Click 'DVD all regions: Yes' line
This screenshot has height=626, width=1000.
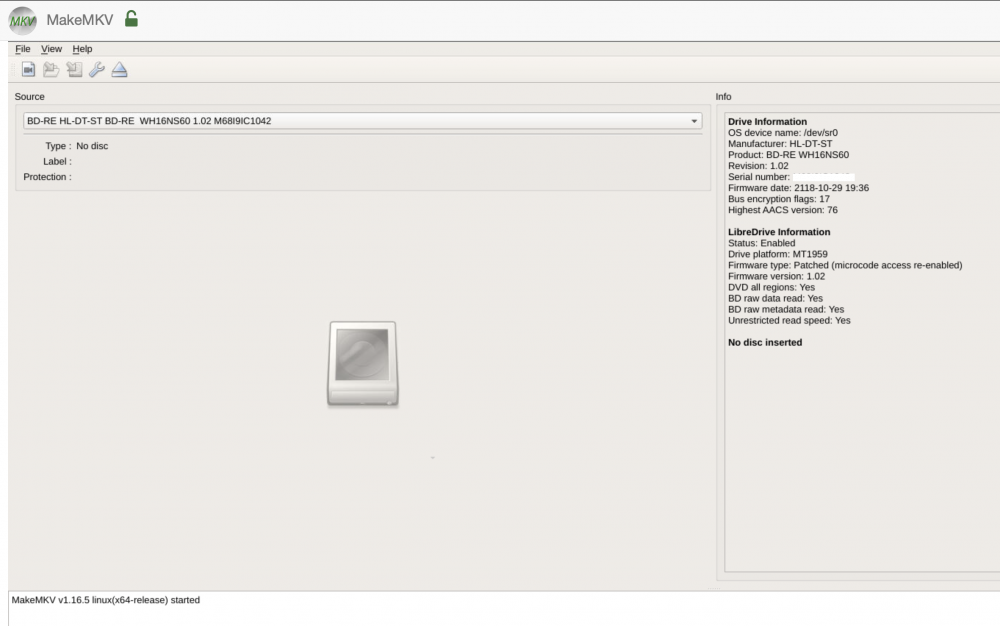pos(772,288)
